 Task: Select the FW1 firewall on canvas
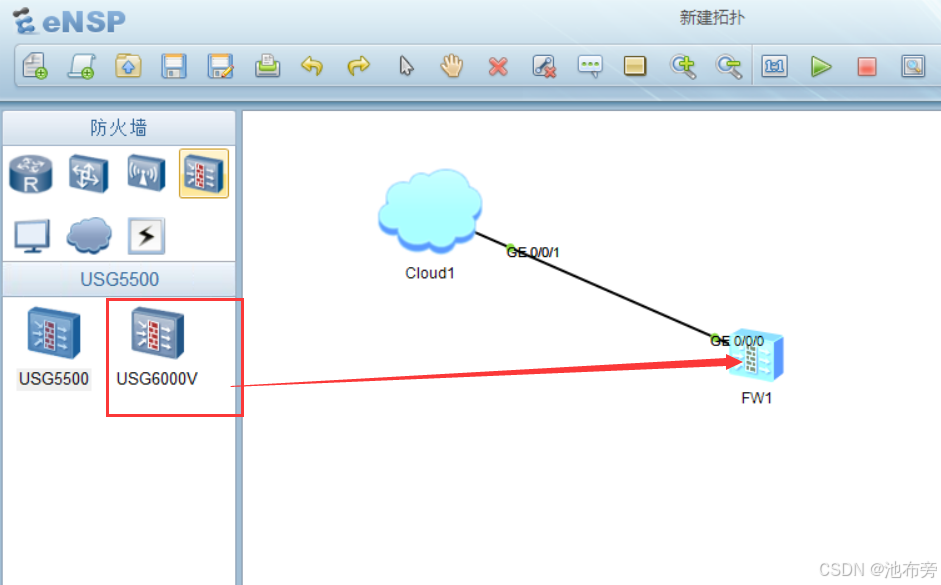pos(757,355)
